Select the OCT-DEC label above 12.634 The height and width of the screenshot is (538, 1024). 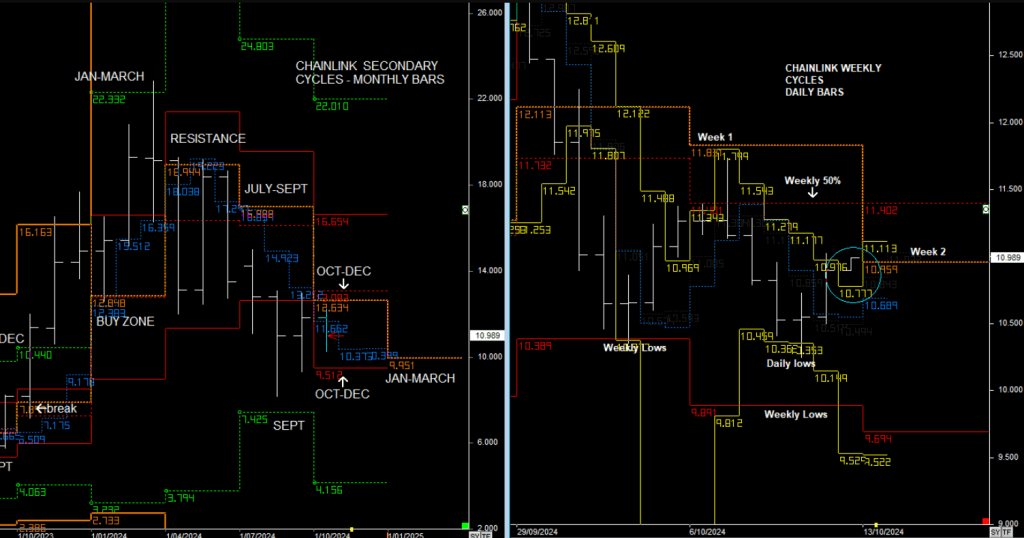(x=344, y=271)
